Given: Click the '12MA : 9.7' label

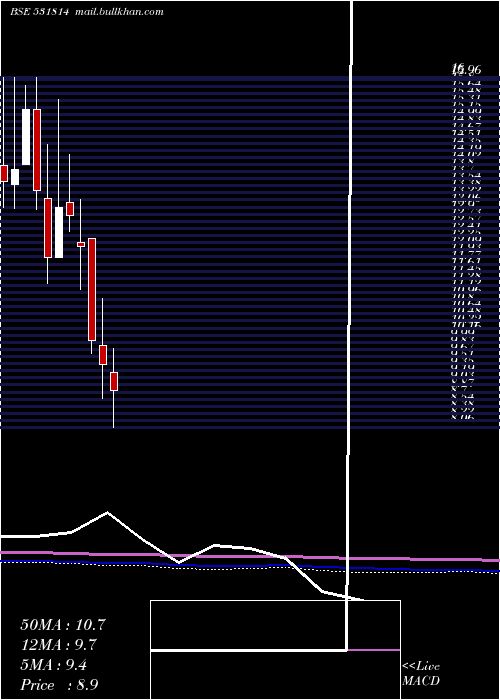Looking at the screenshot, I should (59, 645).
